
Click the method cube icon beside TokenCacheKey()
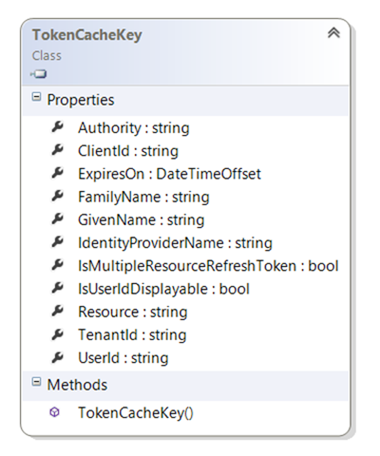click(55, 413)
